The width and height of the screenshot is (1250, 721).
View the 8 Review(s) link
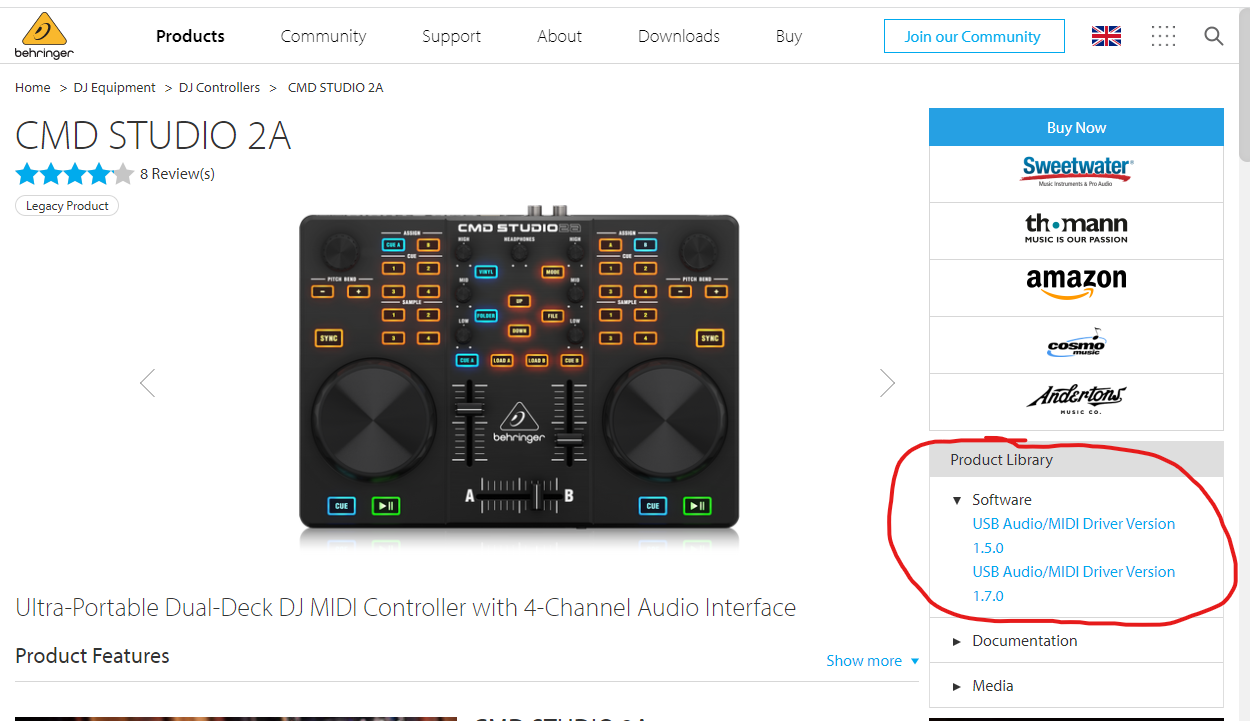(177, 173)
